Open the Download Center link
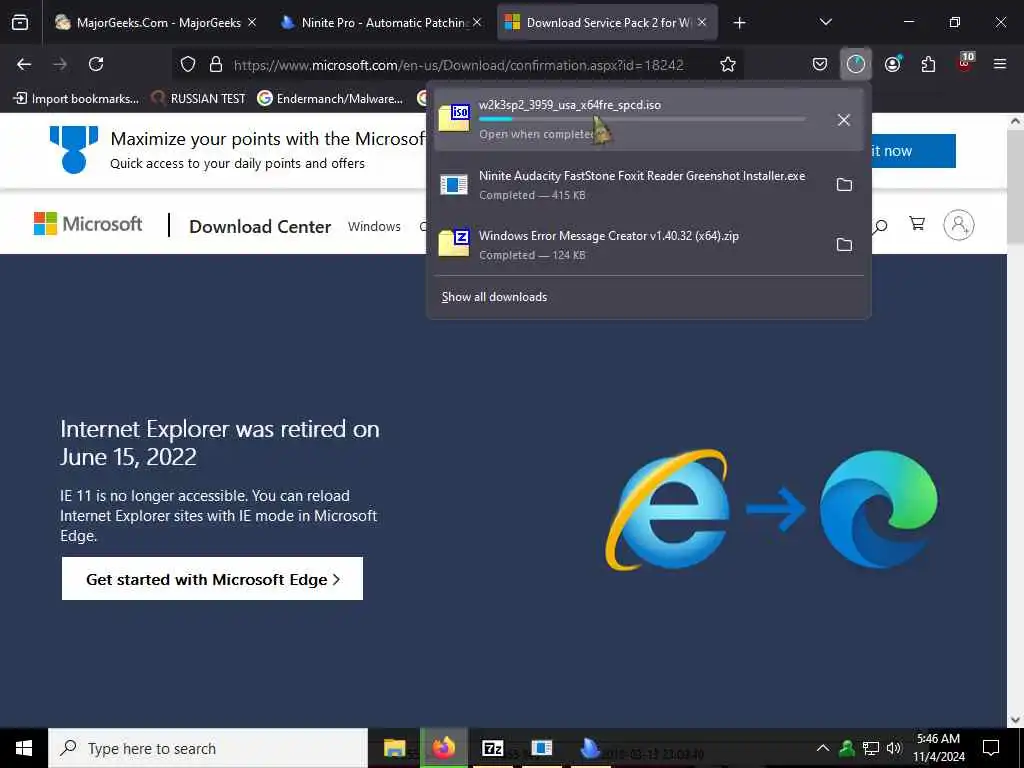1024x768 pixels. [x=260, y=226]
